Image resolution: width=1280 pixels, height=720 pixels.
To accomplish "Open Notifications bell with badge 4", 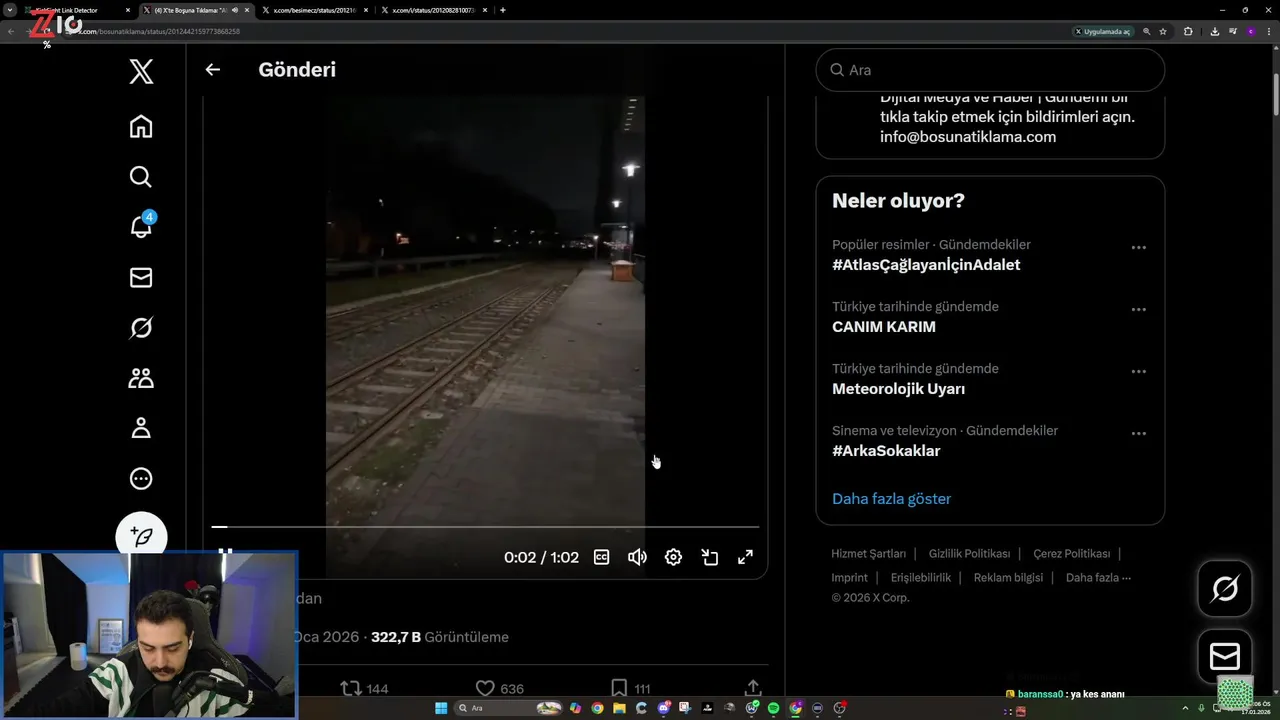I will (141, 226).
